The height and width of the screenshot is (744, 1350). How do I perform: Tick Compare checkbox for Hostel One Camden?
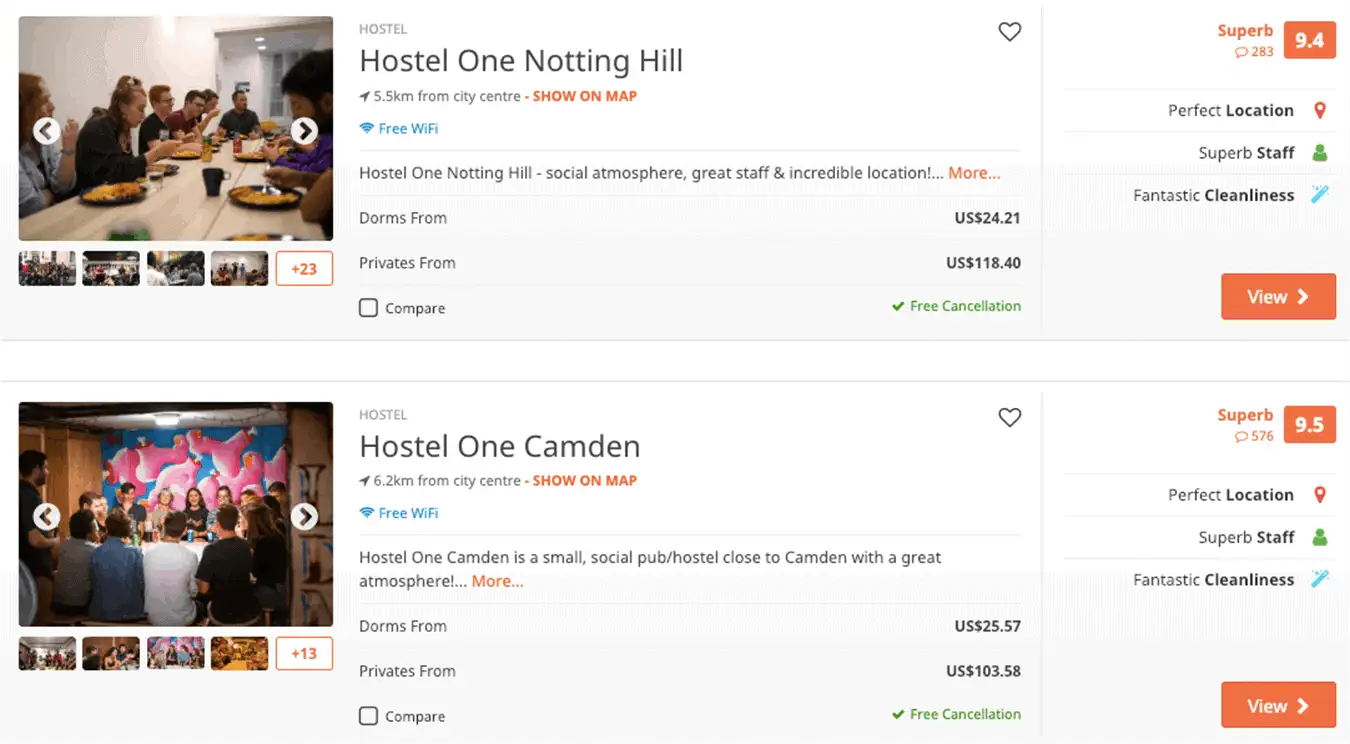click(x=368, y=716)
